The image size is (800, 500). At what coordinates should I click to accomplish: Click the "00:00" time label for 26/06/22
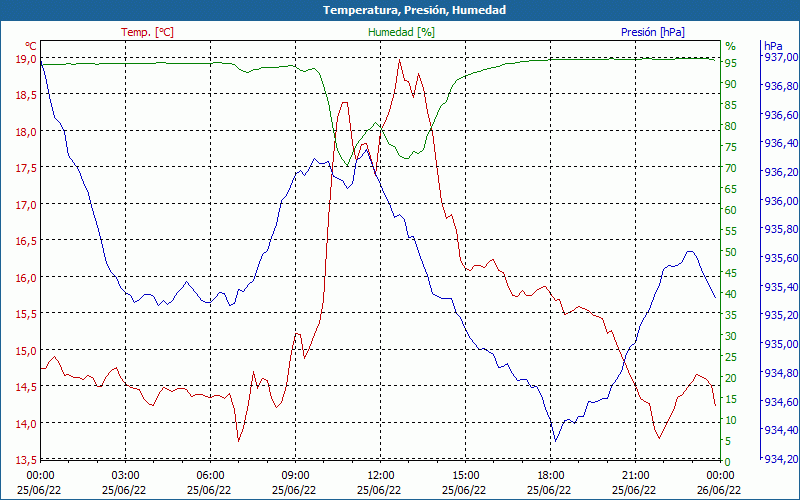(x=720, y=476)
